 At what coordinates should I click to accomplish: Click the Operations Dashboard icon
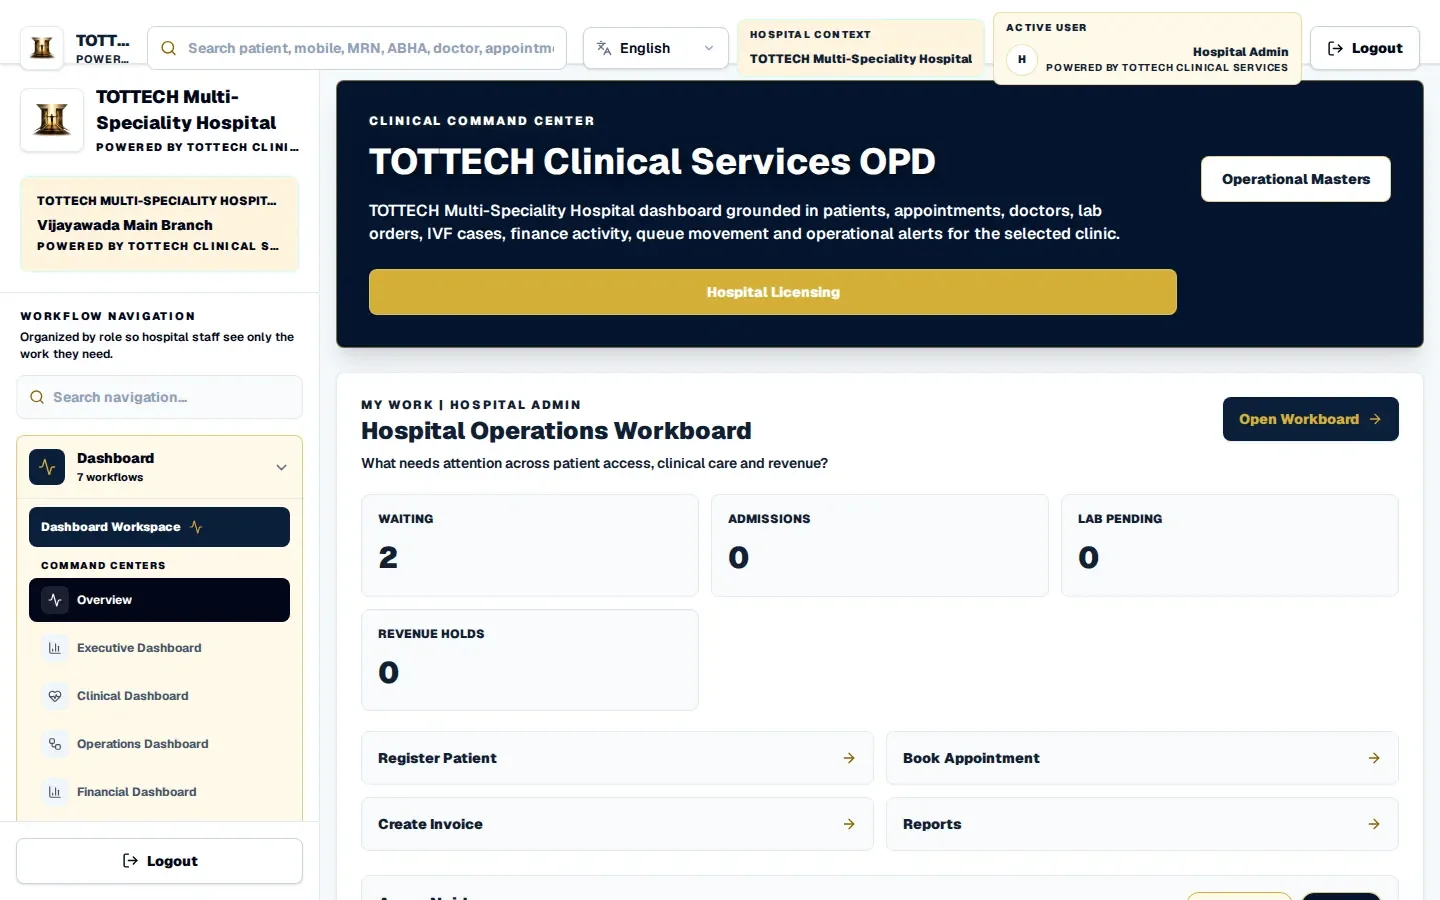pos(55,744)
